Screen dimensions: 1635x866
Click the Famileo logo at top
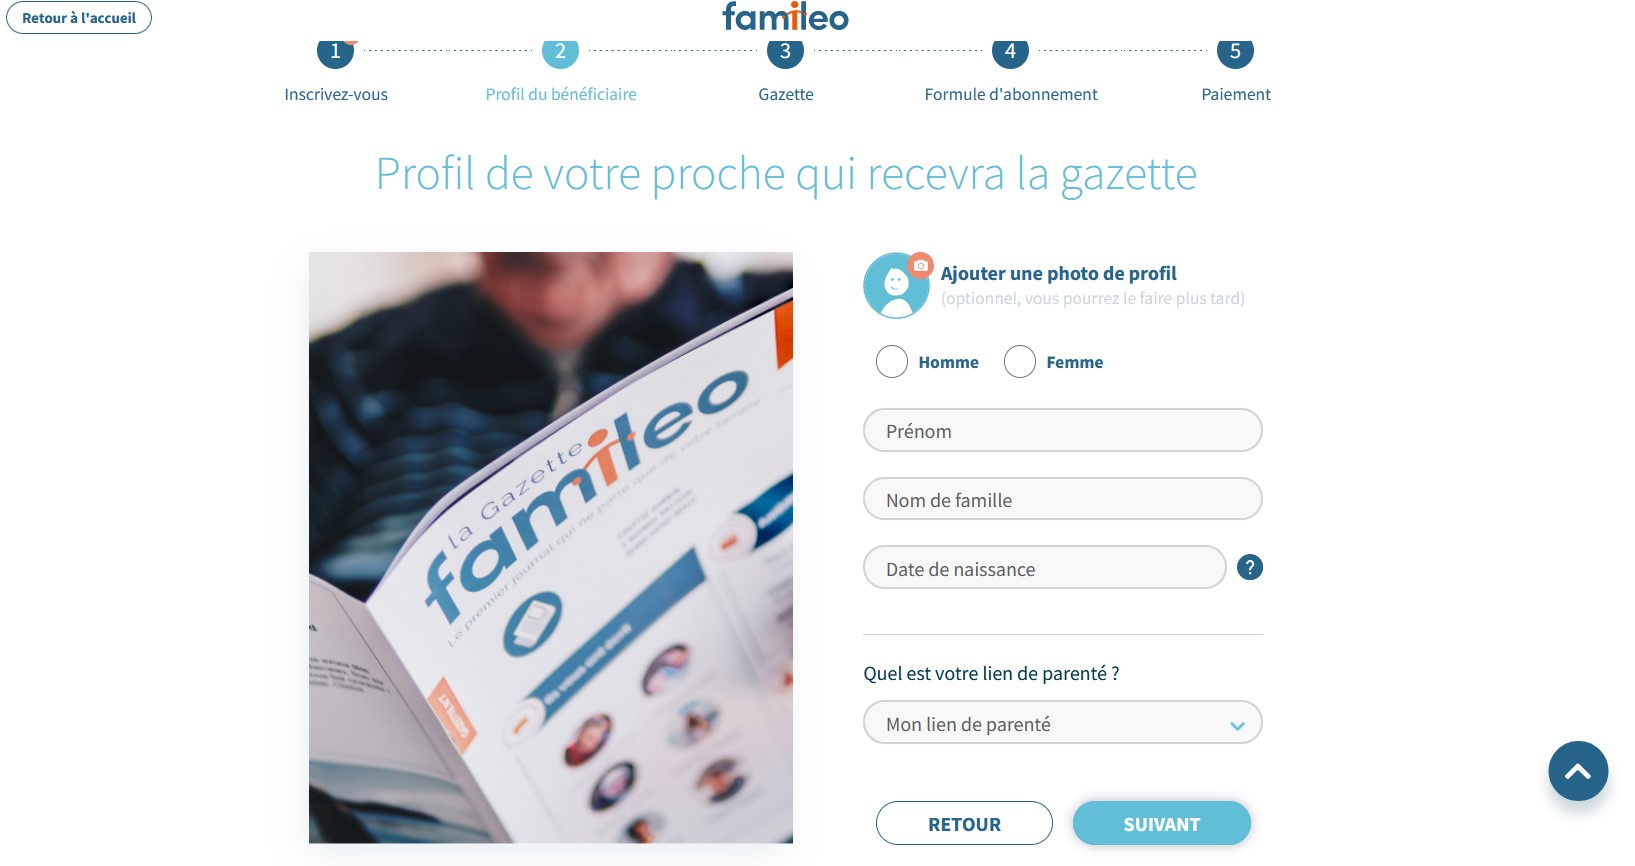(x=785, y=16)
